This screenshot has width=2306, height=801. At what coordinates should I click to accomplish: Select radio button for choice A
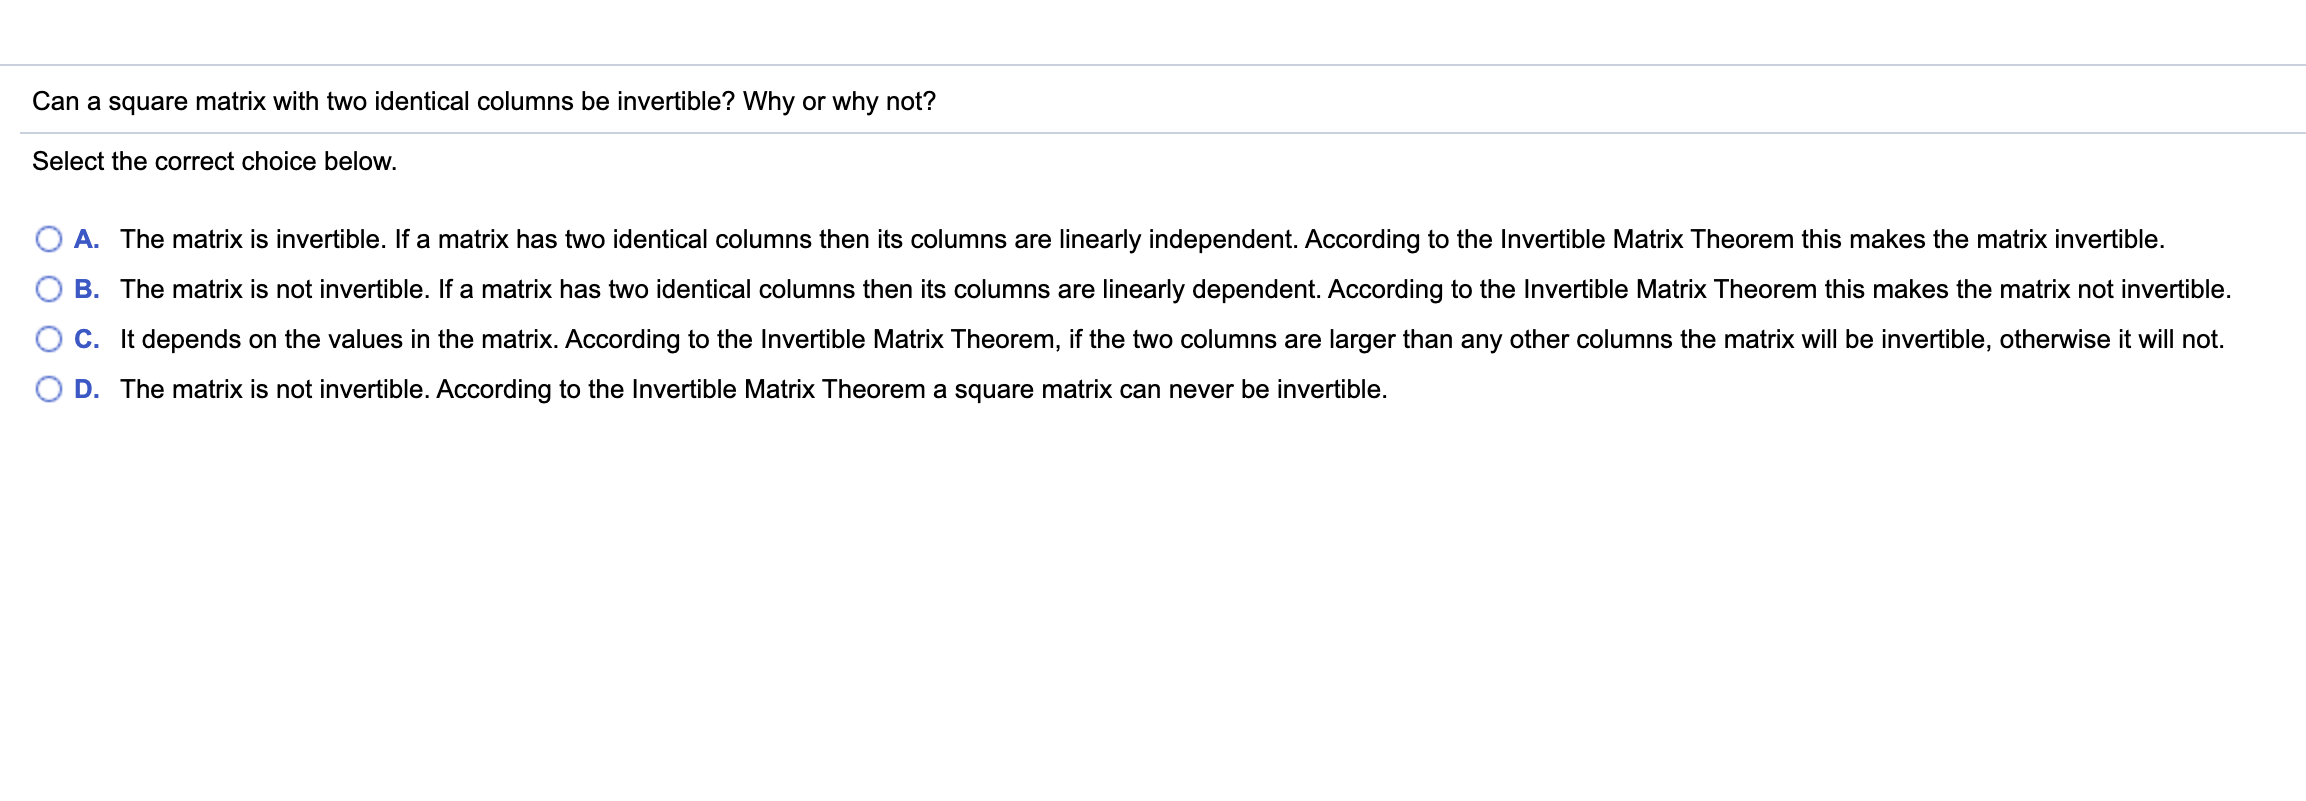click(x=49, y=239)
